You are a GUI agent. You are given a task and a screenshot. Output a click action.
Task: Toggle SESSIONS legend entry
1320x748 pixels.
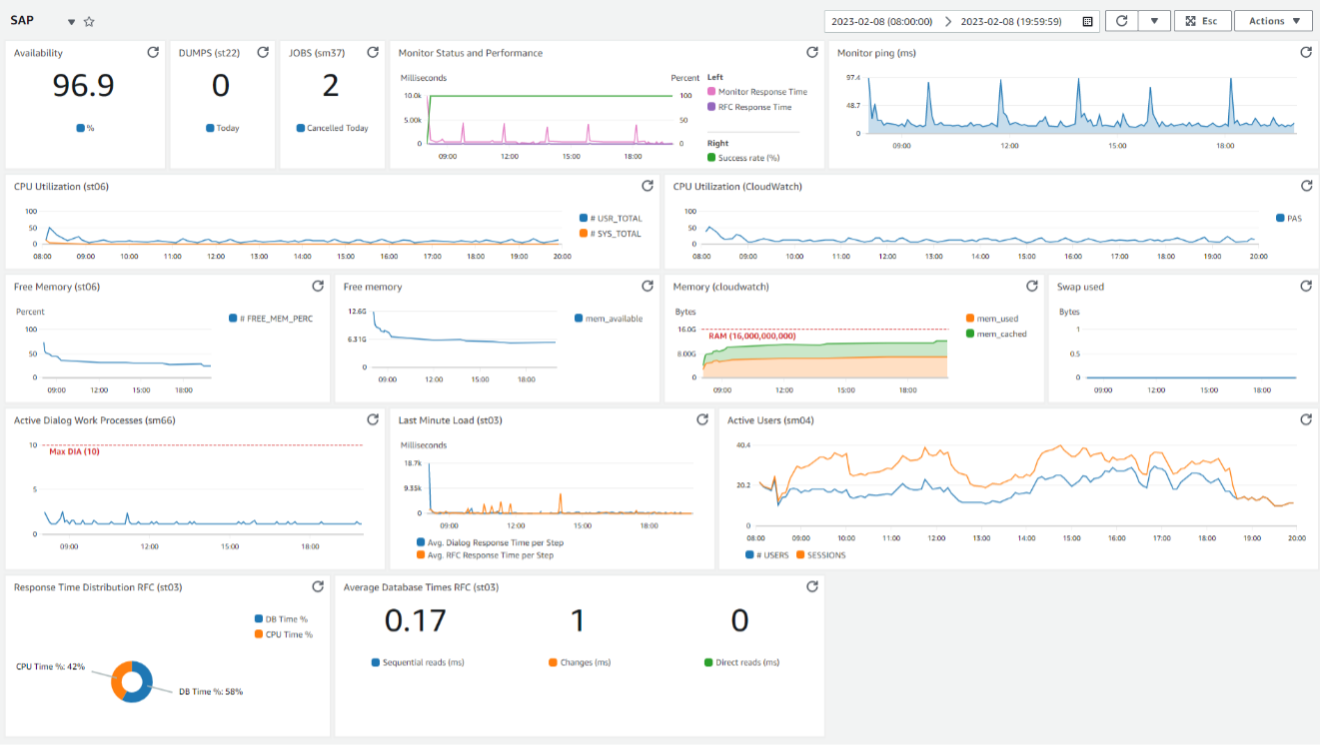coord(820,555)
